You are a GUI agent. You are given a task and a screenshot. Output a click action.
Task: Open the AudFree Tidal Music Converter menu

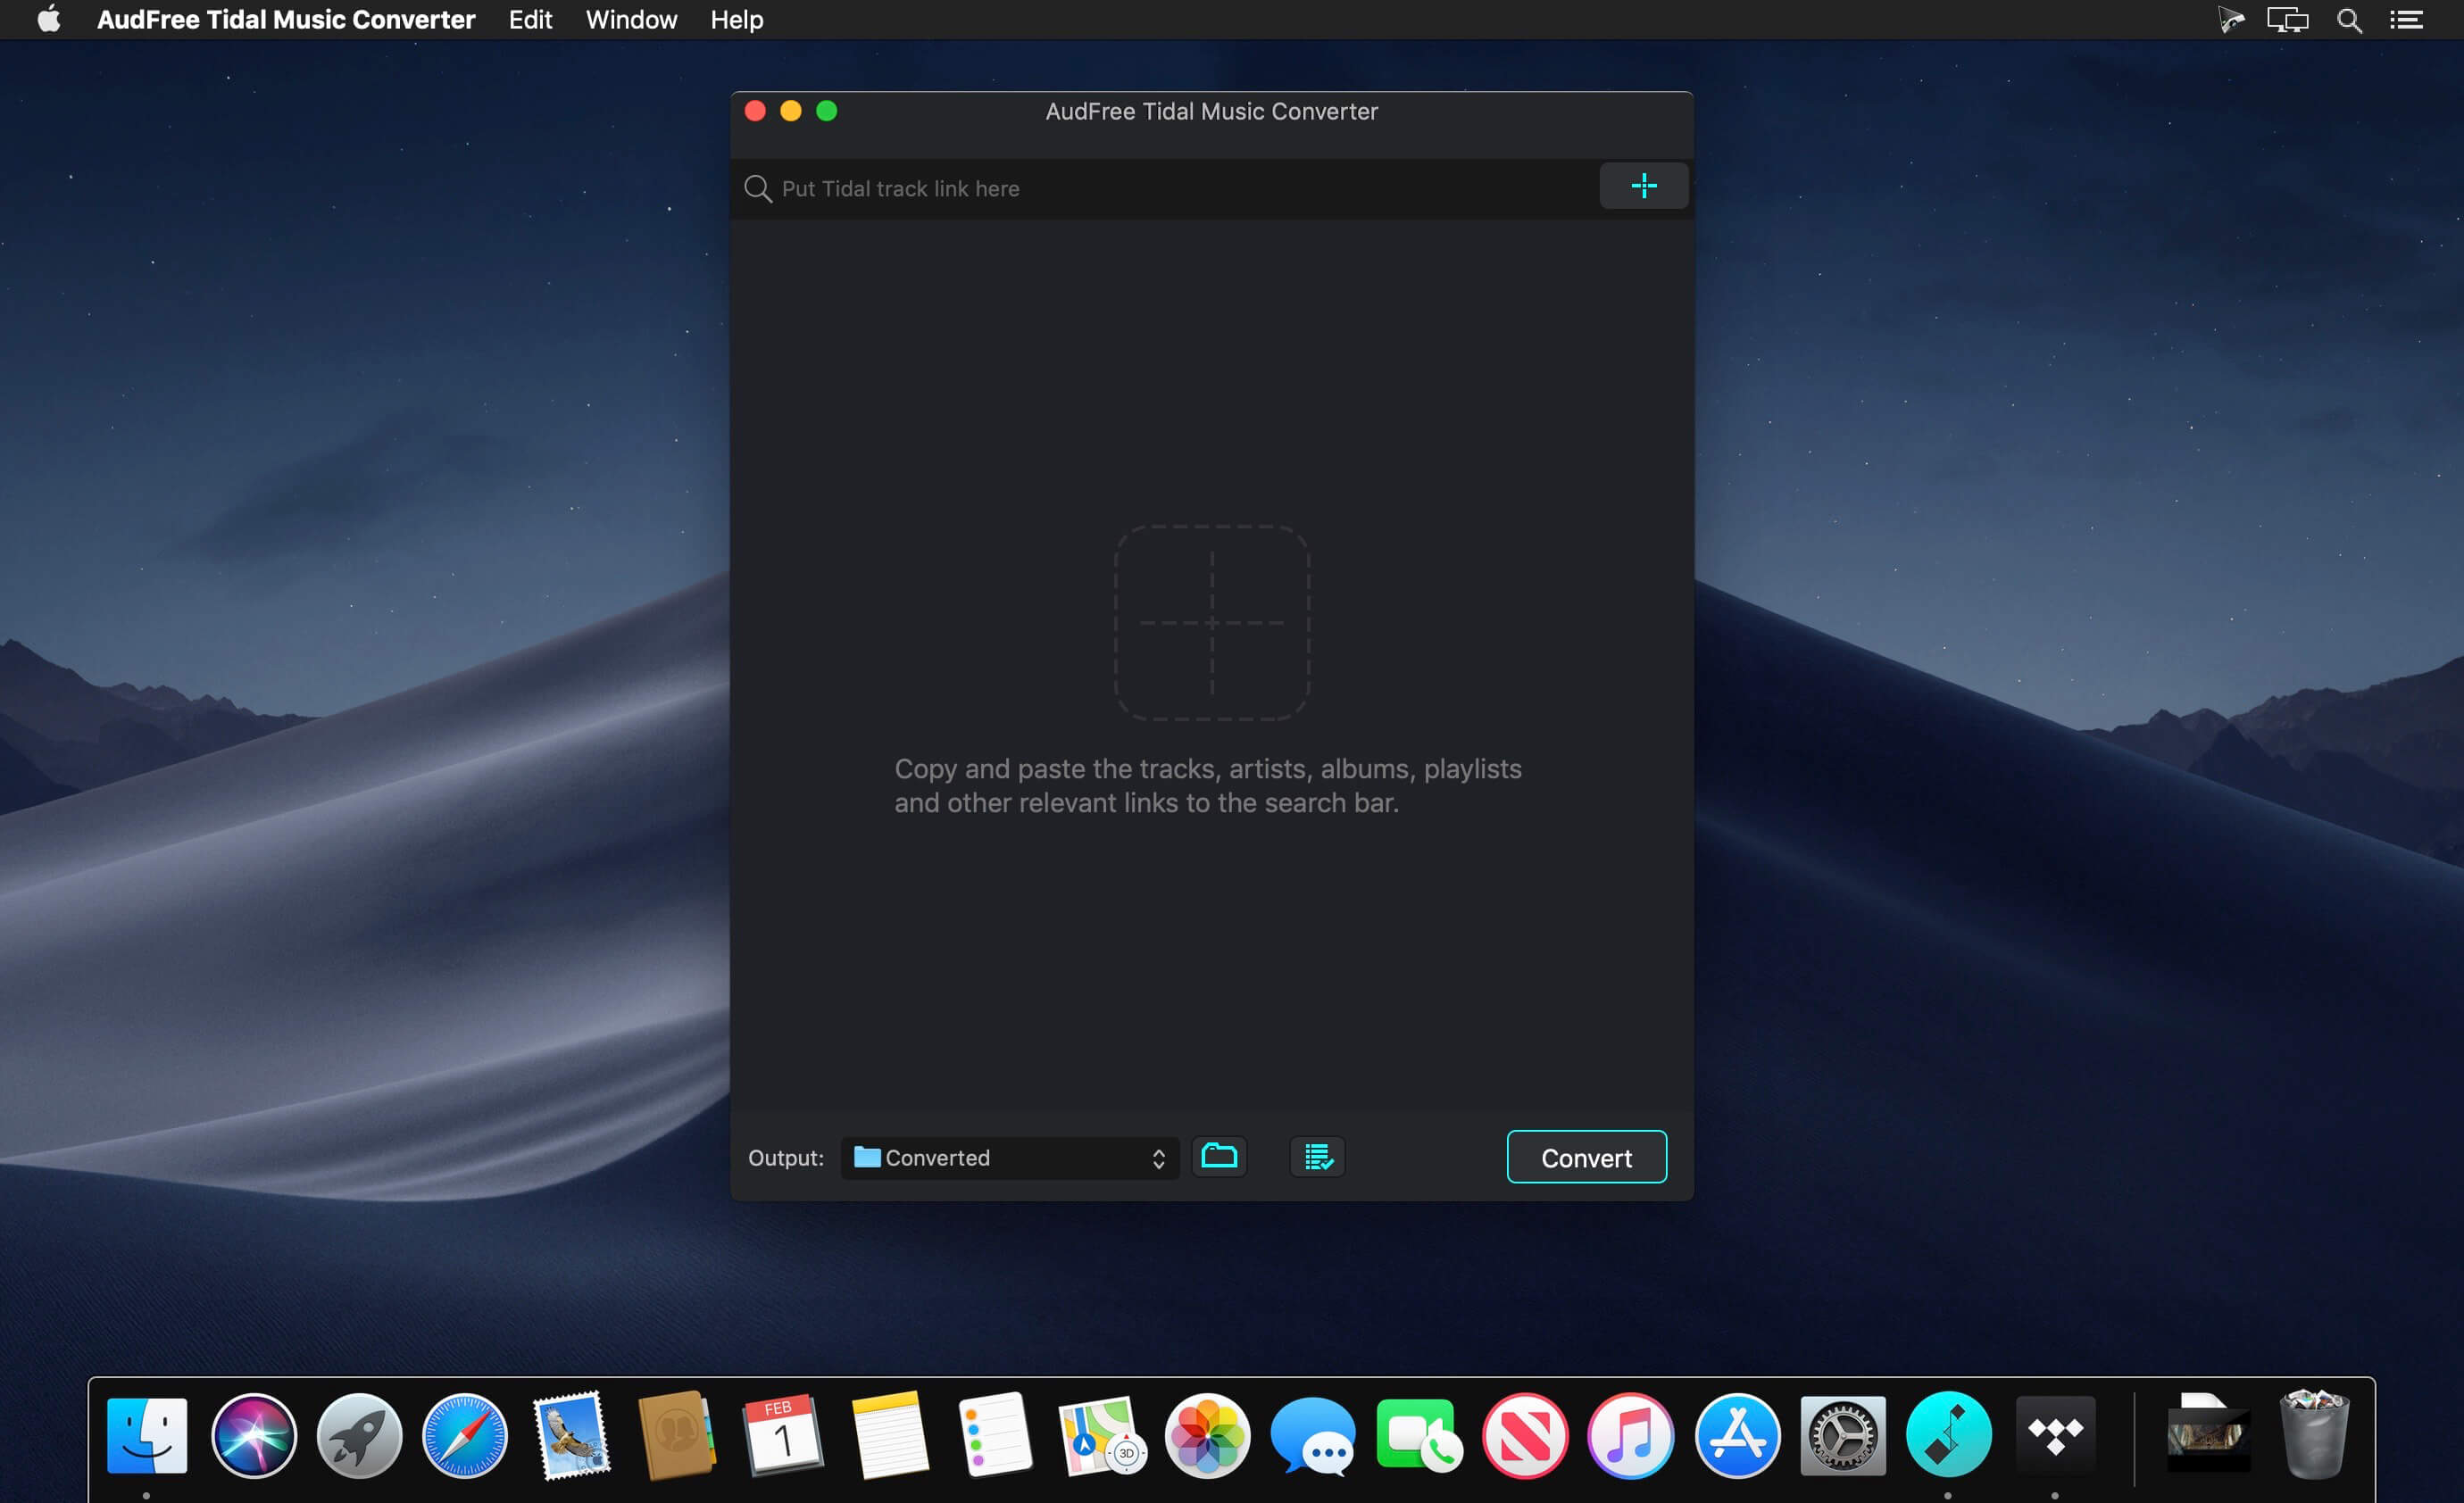coord(286,20)
